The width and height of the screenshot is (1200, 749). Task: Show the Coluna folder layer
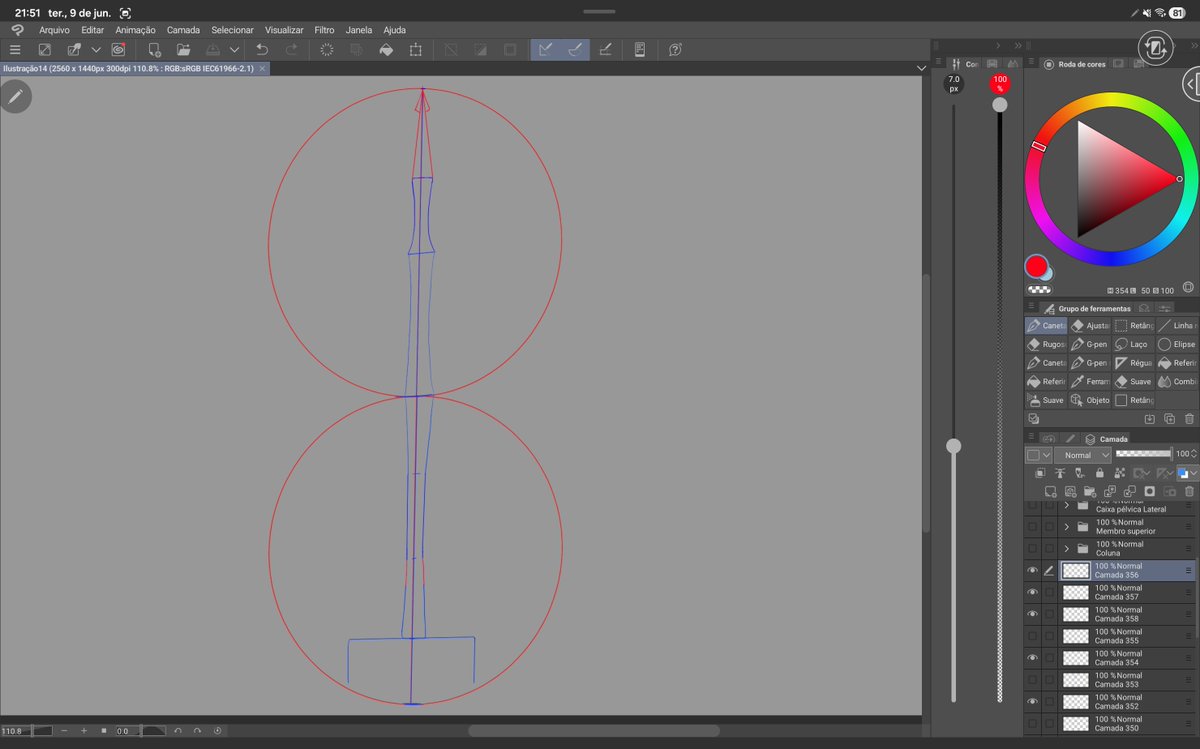[1033, 549]
